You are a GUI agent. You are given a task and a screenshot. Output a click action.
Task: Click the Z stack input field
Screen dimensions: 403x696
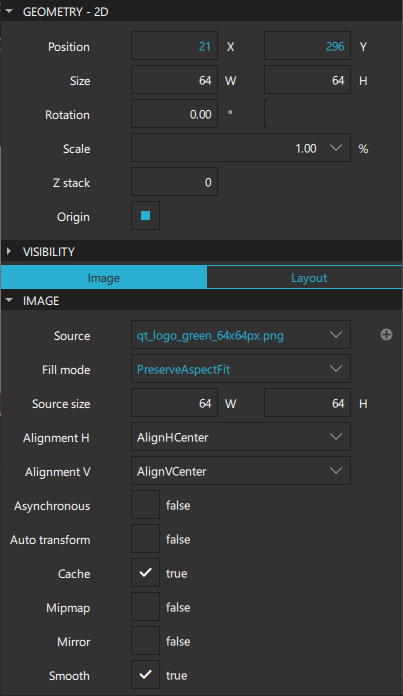(174, 182)
